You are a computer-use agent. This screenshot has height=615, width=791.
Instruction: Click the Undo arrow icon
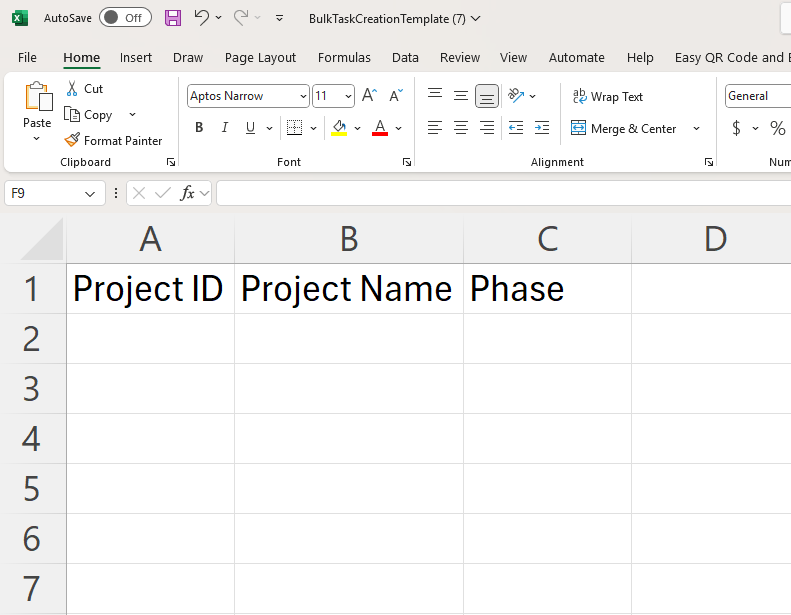(x=202, y=18)
